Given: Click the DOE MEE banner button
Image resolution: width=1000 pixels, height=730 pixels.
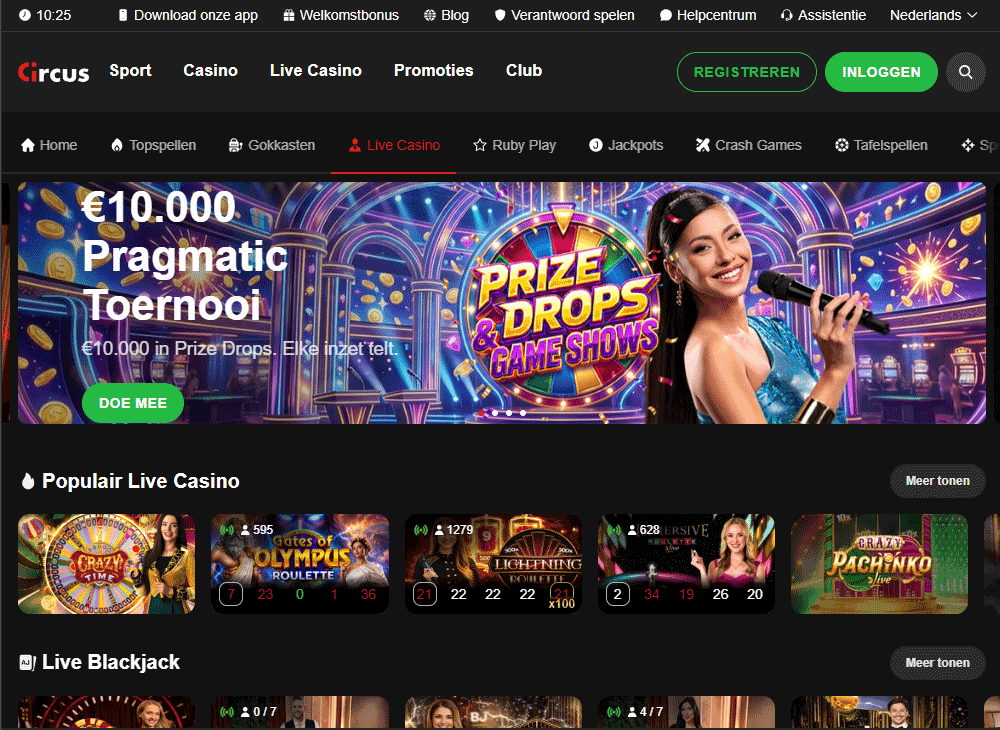Looking at the screenshot, I should pos(133,403).
